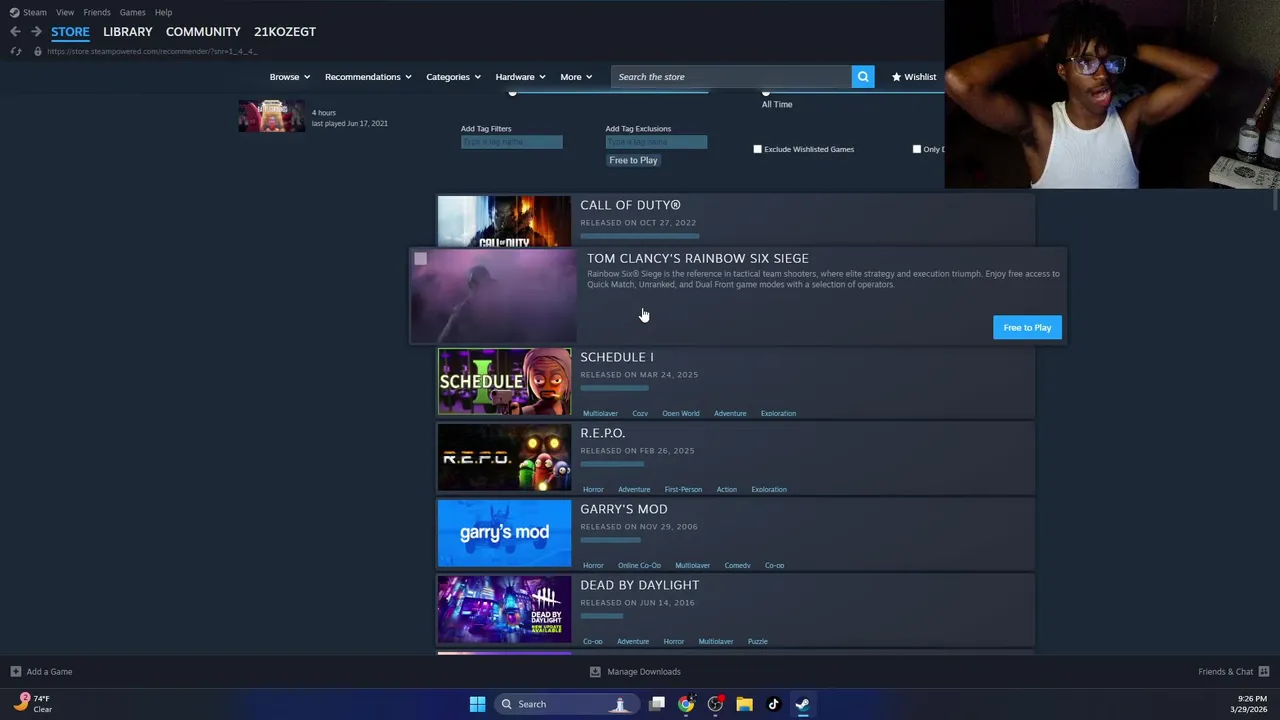Click the Steam logo in the menu bar
1280x720 pixels.
coord(14,12)
